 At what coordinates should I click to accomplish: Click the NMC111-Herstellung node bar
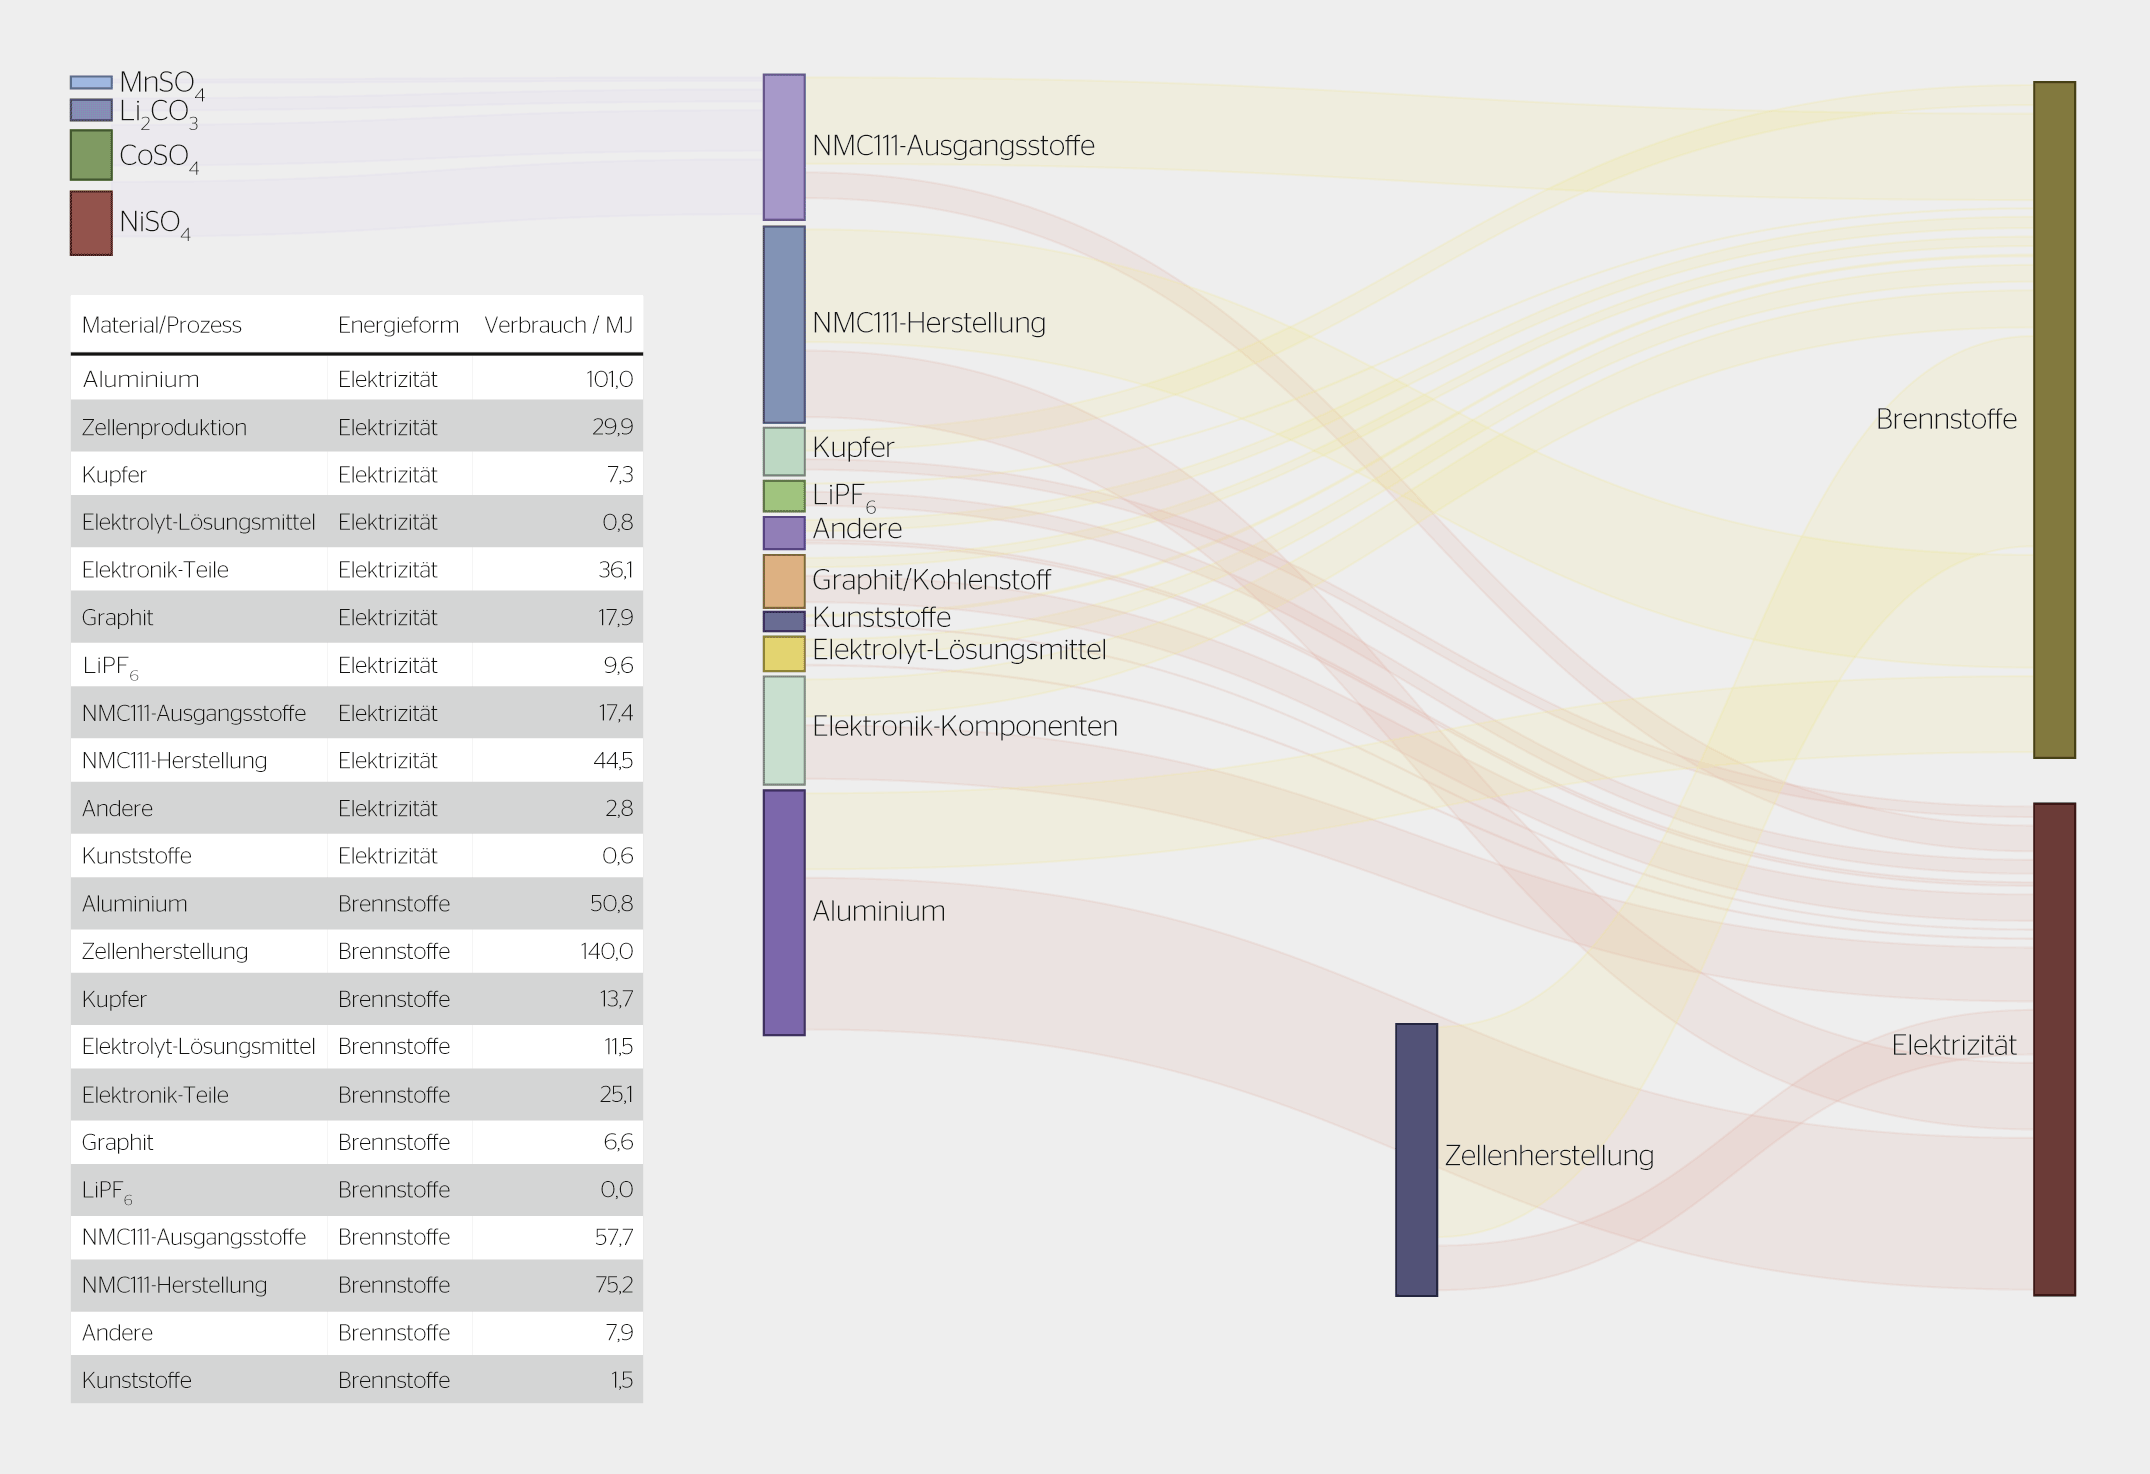[784, 324]
